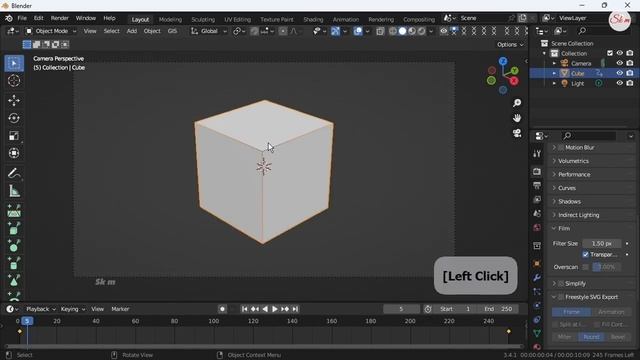This screenshot has width=640, height=360.
Task: Open the timeline Marker menu
Action: point(120,309)
